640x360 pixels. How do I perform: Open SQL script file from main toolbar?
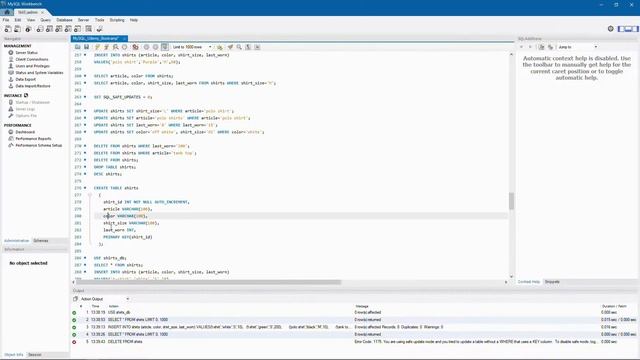18,29
